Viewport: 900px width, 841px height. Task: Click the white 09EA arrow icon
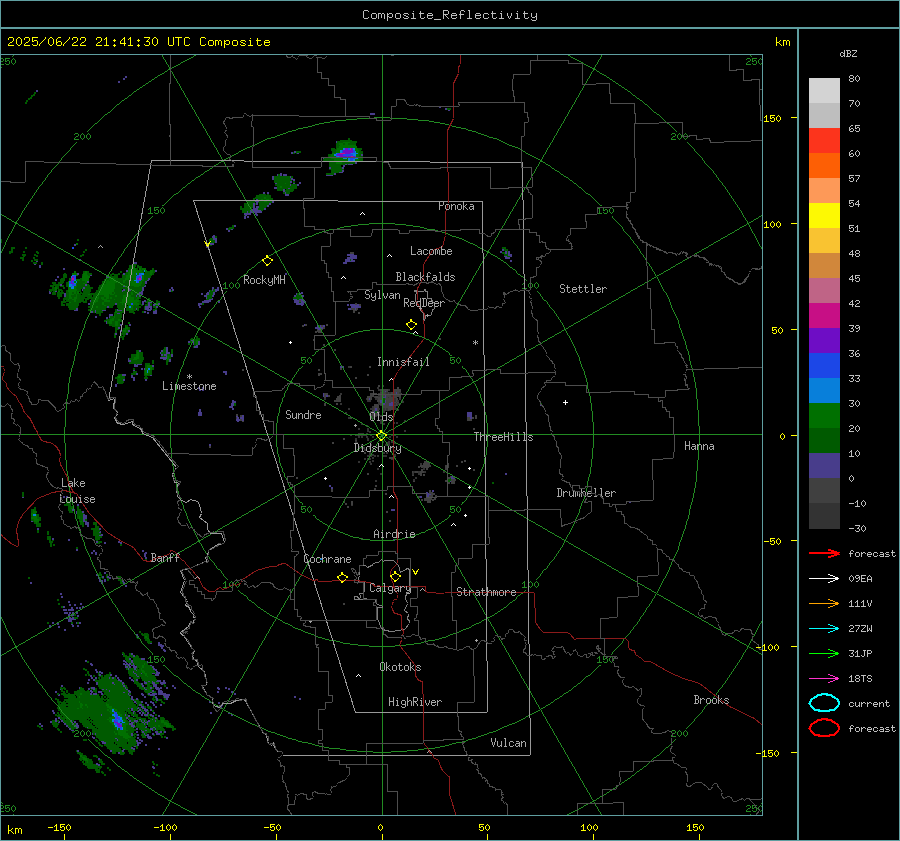[x=824, y=579]
